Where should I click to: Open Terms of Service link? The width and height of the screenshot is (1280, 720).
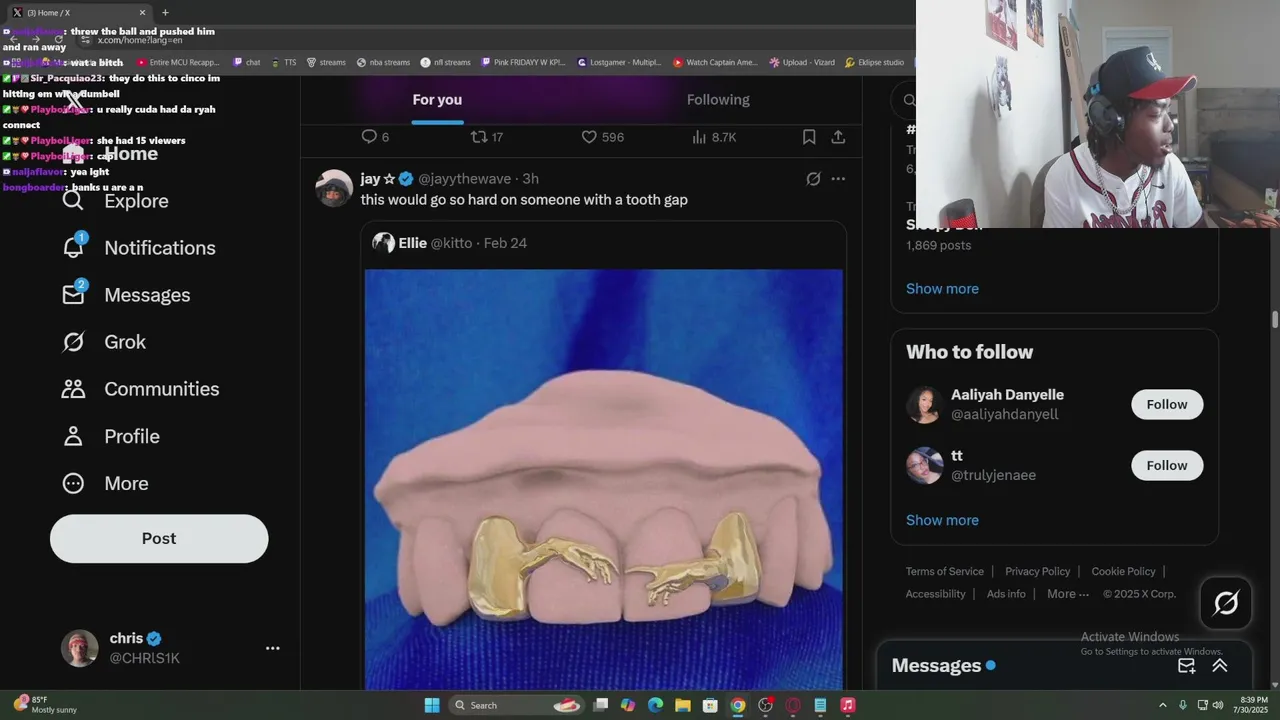coord(945,571)
